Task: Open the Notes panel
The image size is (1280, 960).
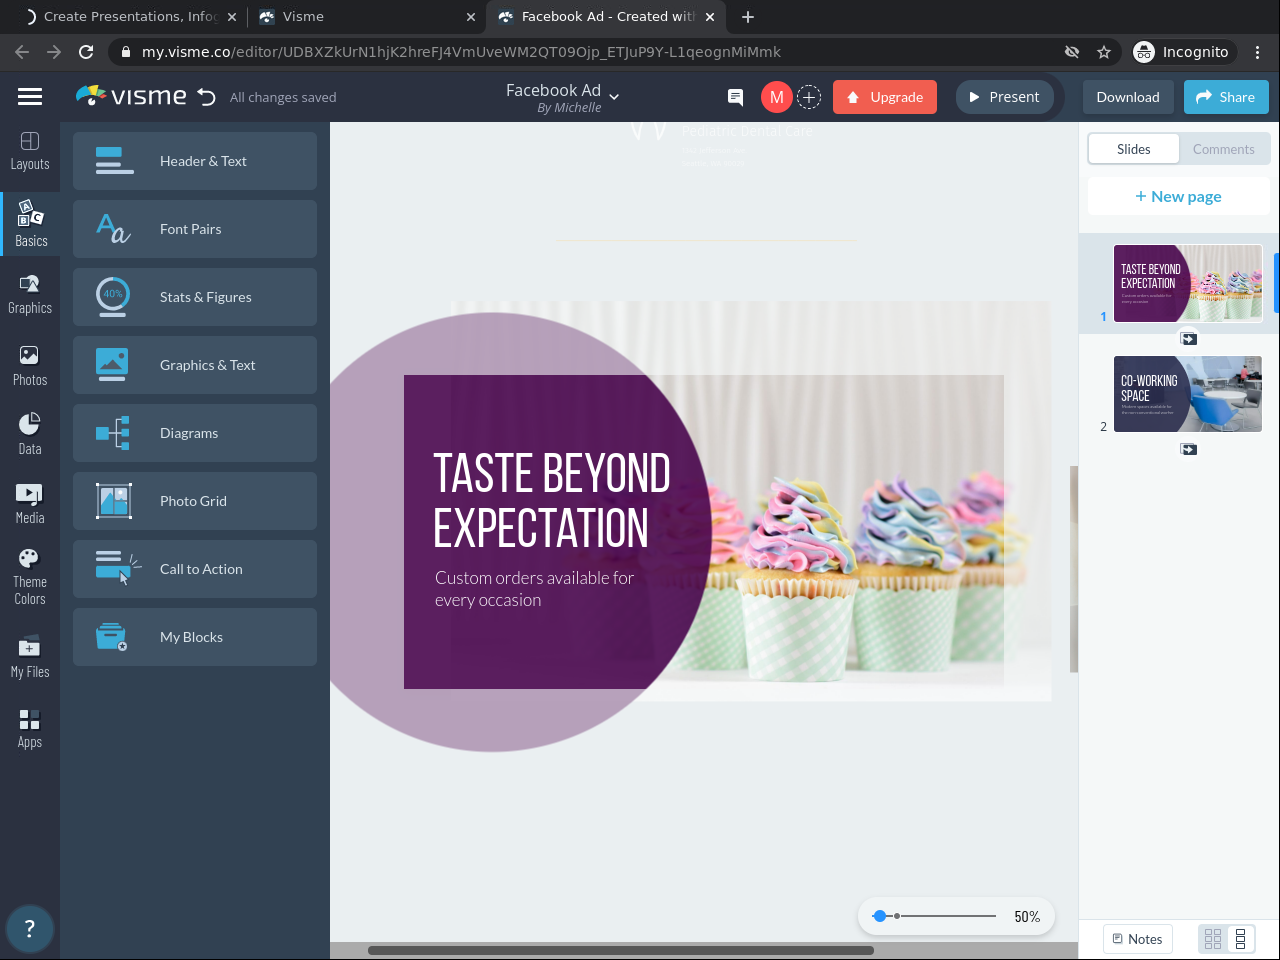Action: (x=1138, y=939)
